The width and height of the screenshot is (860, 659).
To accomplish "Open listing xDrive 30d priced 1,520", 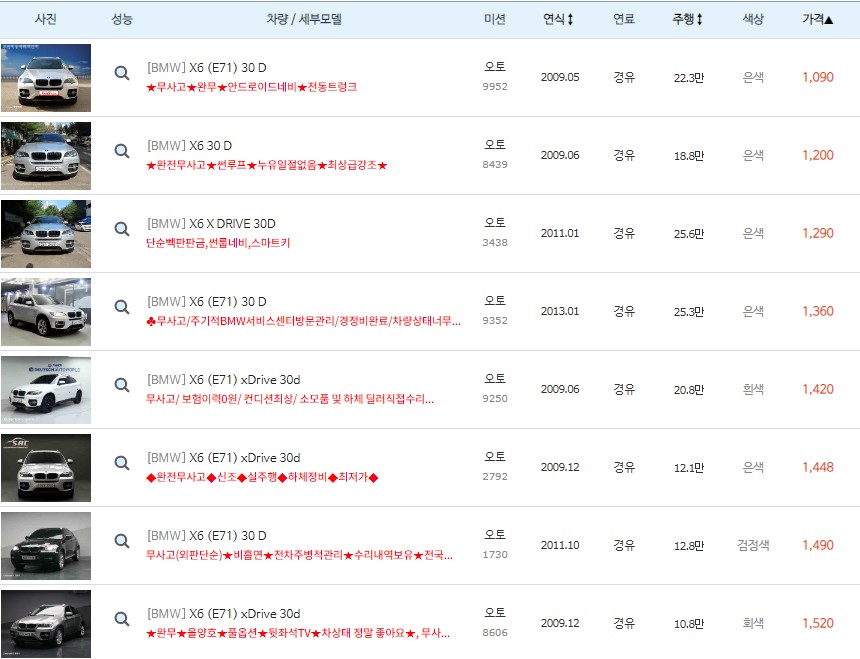I will coord(223,614).
